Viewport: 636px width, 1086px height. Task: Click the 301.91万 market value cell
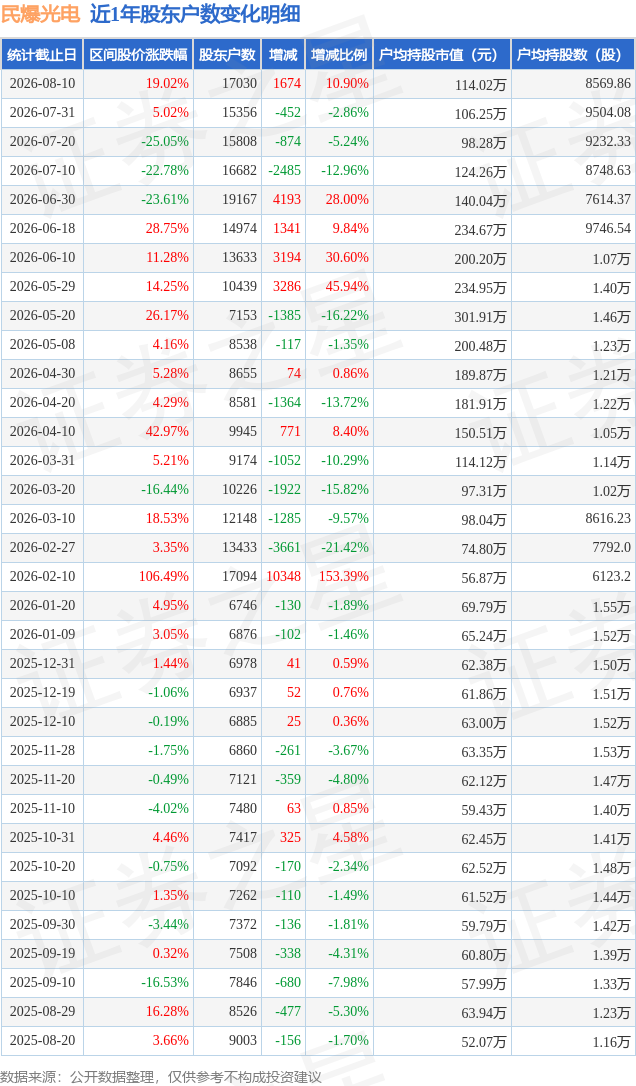(x=484, y=317)
